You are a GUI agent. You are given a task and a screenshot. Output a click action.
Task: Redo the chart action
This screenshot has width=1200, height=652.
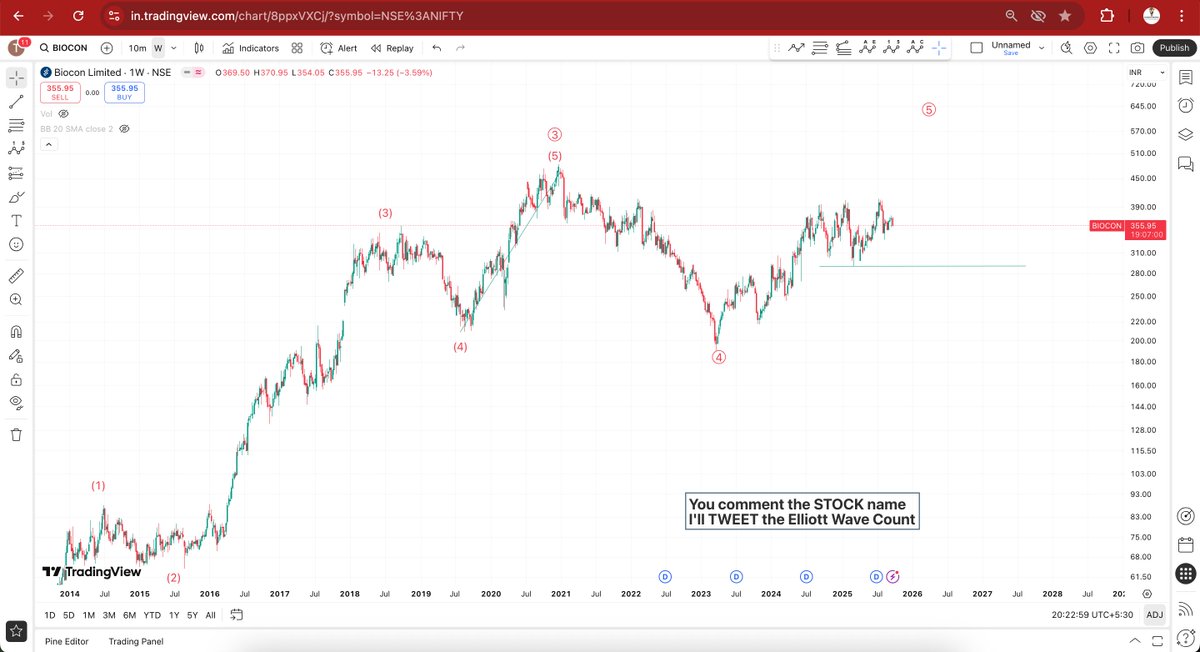pyautogui.click(x=460, y=48)
